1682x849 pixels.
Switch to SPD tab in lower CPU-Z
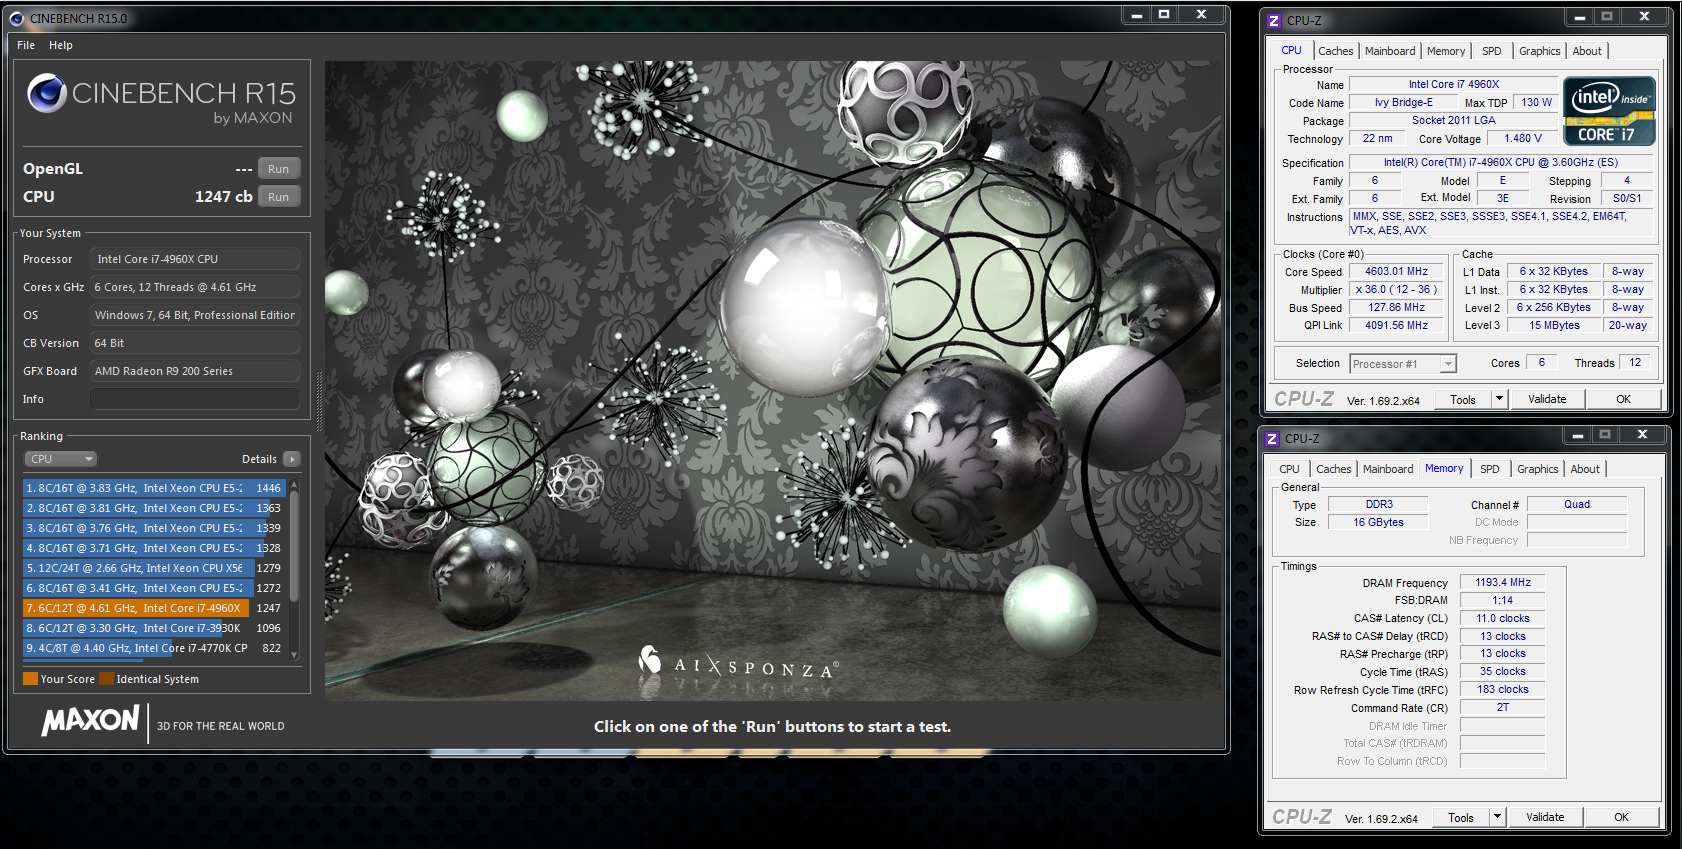click(1489, 469)
